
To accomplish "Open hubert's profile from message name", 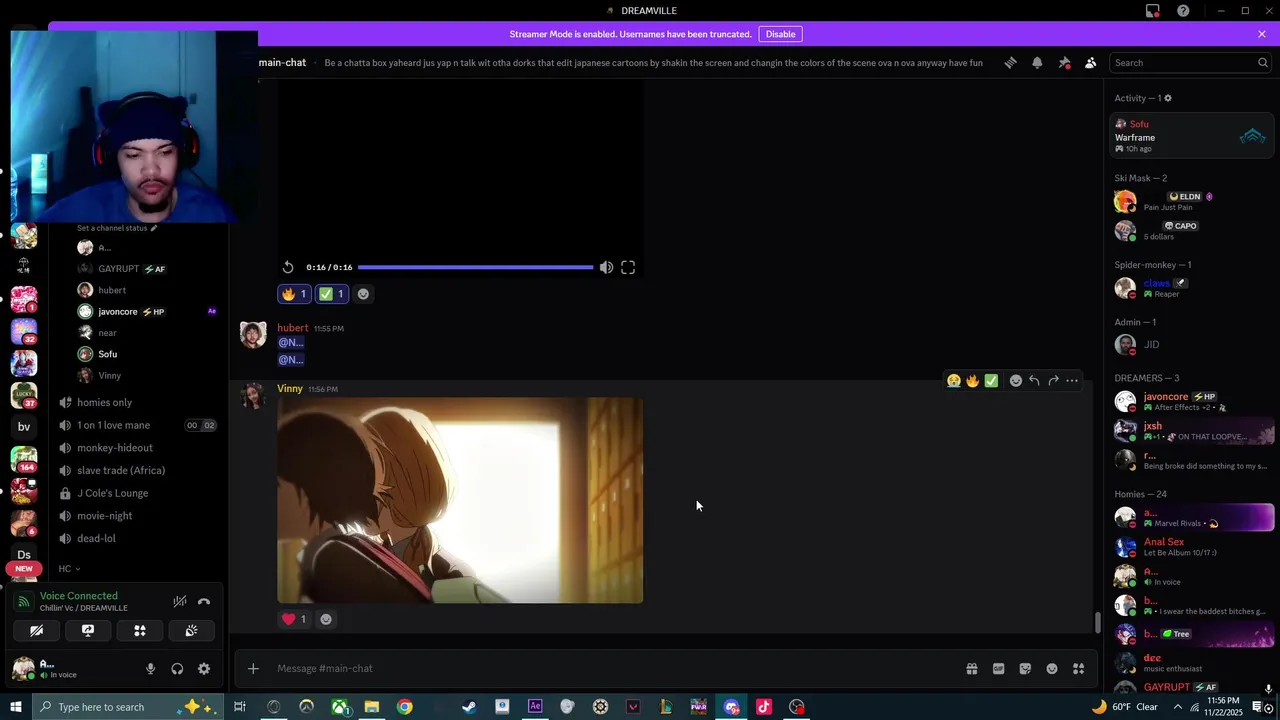I will click(293, 328).
